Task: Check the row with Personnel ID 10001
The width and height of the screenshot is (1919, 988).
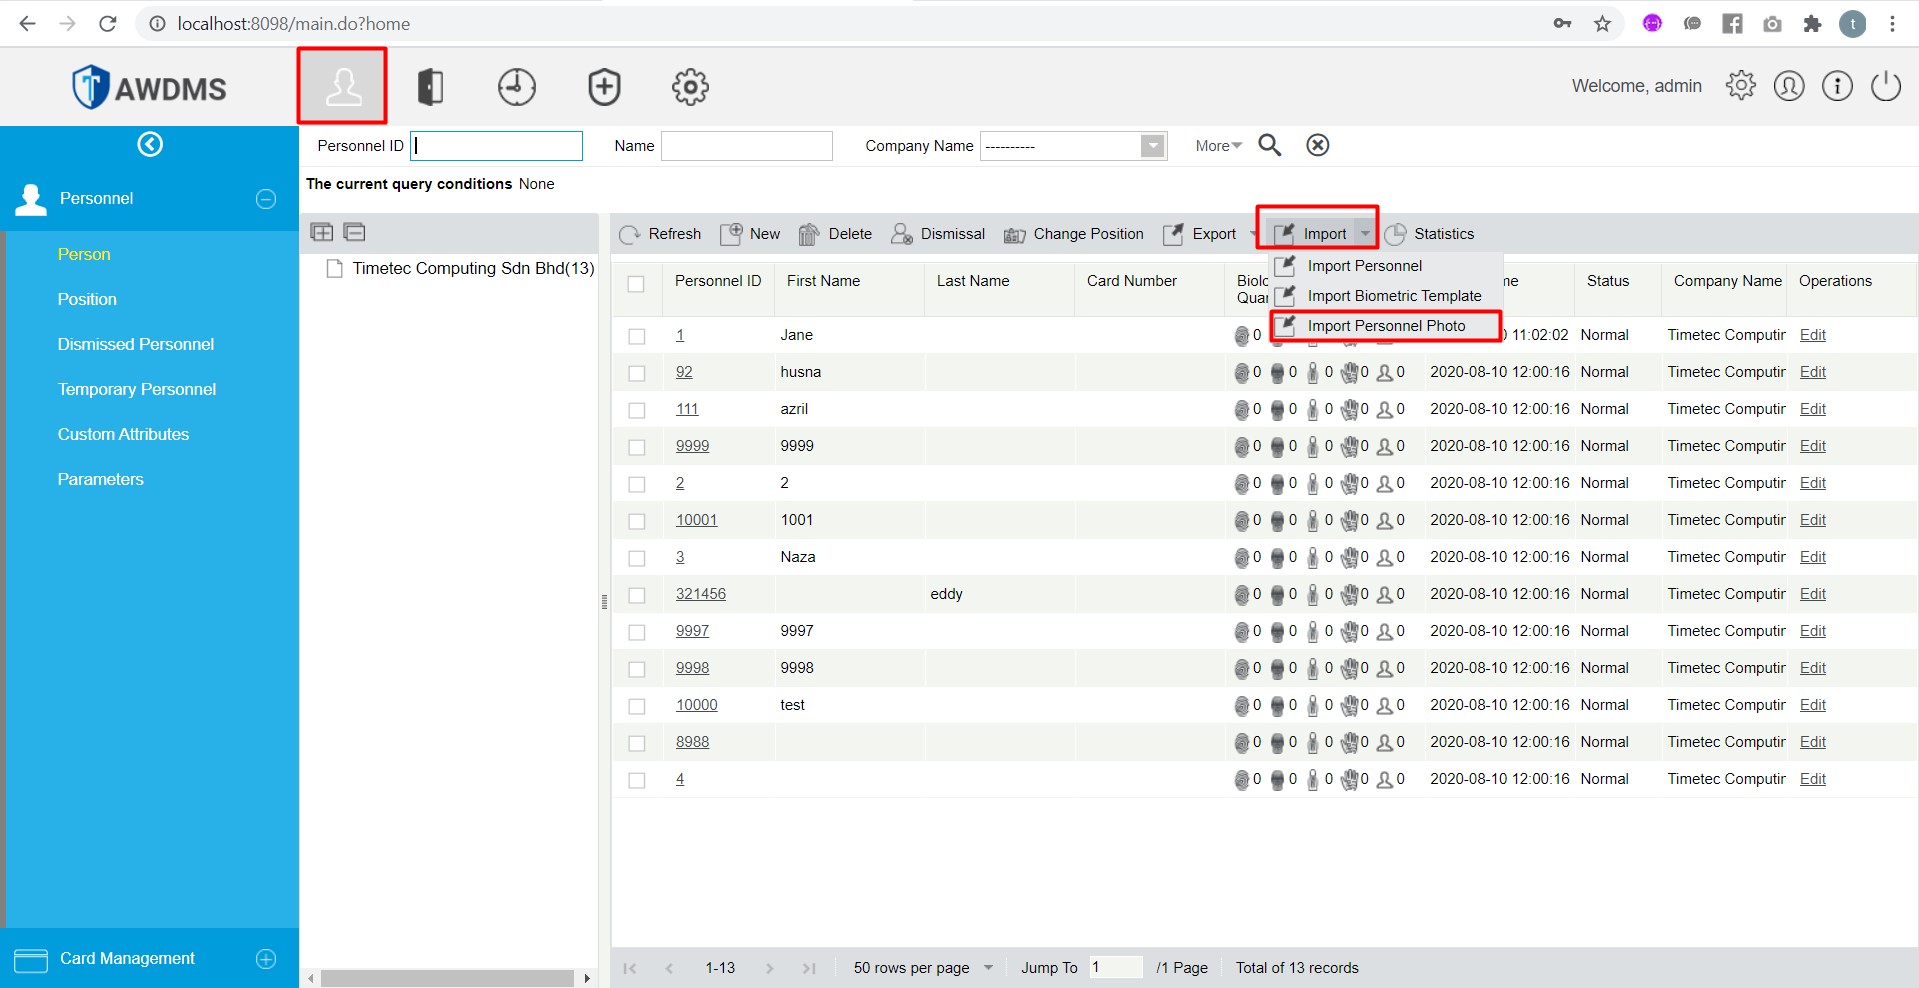Action: (636, 521)
